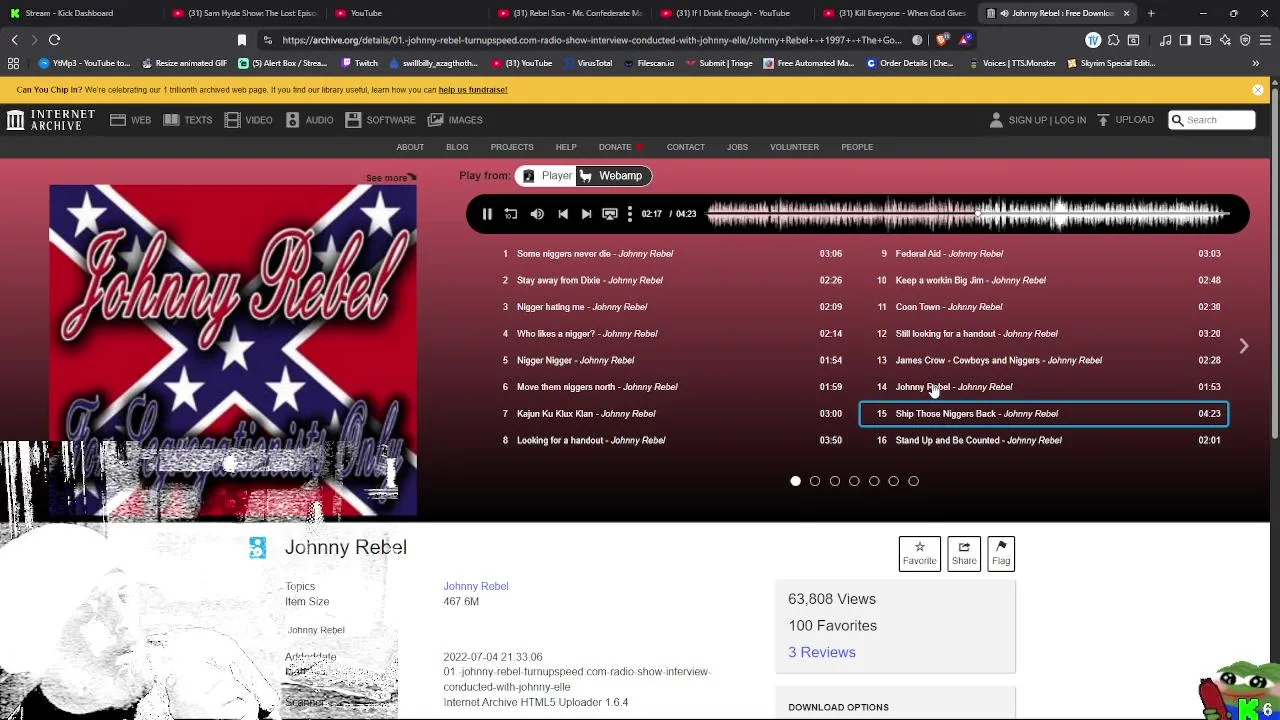
Task: Open browser extensions puzzle icon
Action: pos(1113,40)
